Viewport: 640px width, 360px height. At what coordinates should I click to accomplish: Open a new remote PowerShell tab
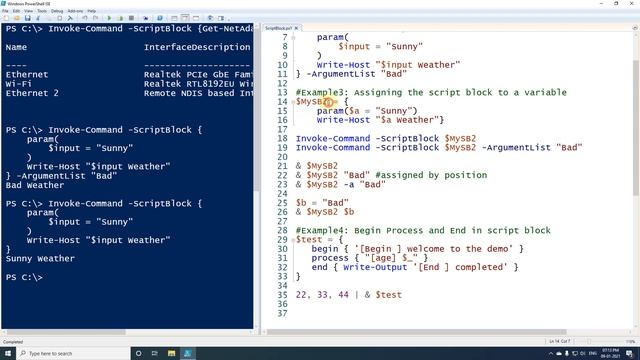146,18
